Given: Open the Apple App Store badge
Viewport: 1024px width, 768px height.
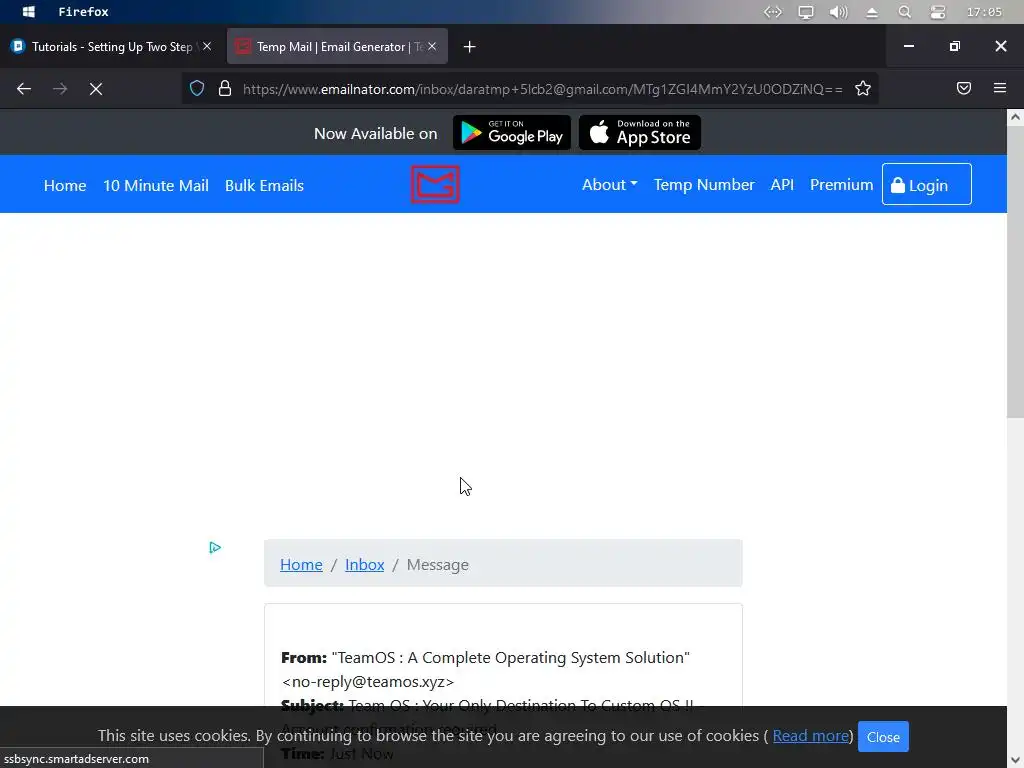Looking at the screenshot, I should [x=640, y=133].
